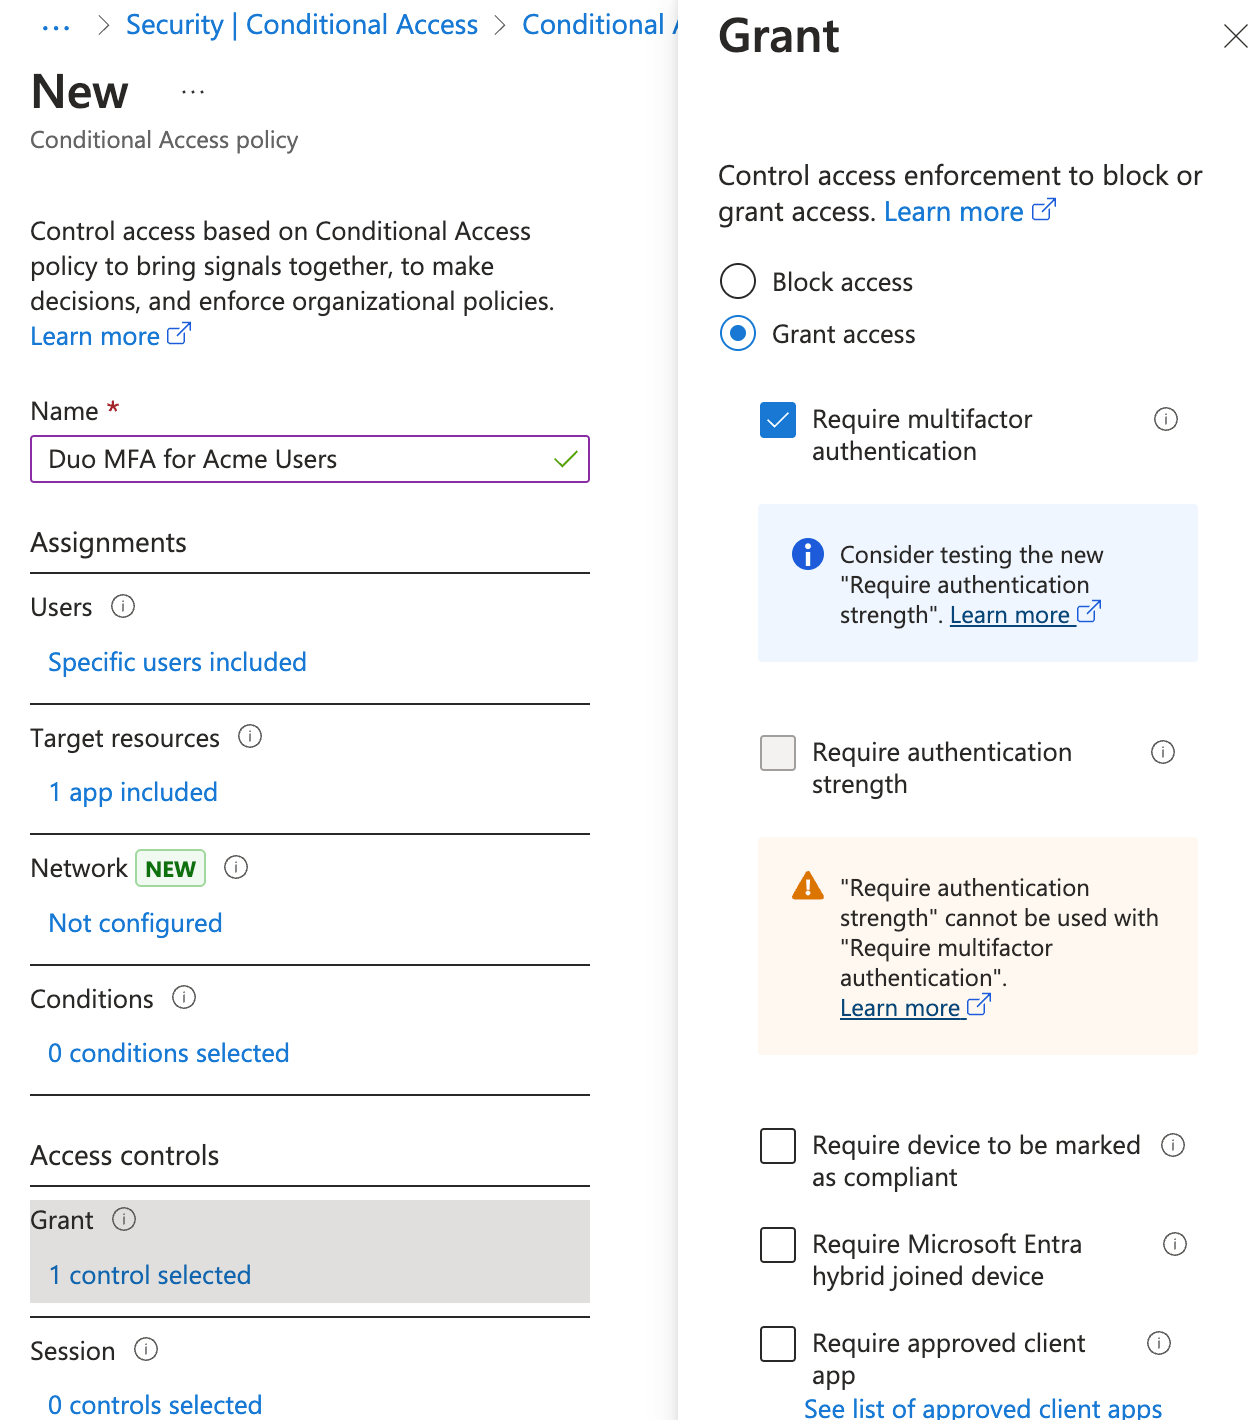Enable Require Microsoft Entra hybrid joined device

[x=778, y=1245]
